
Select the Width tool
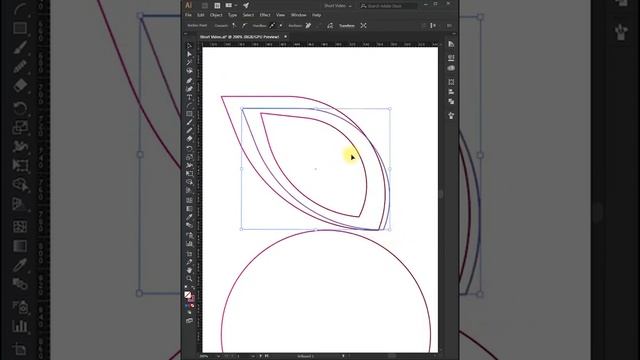click(189, 165)
